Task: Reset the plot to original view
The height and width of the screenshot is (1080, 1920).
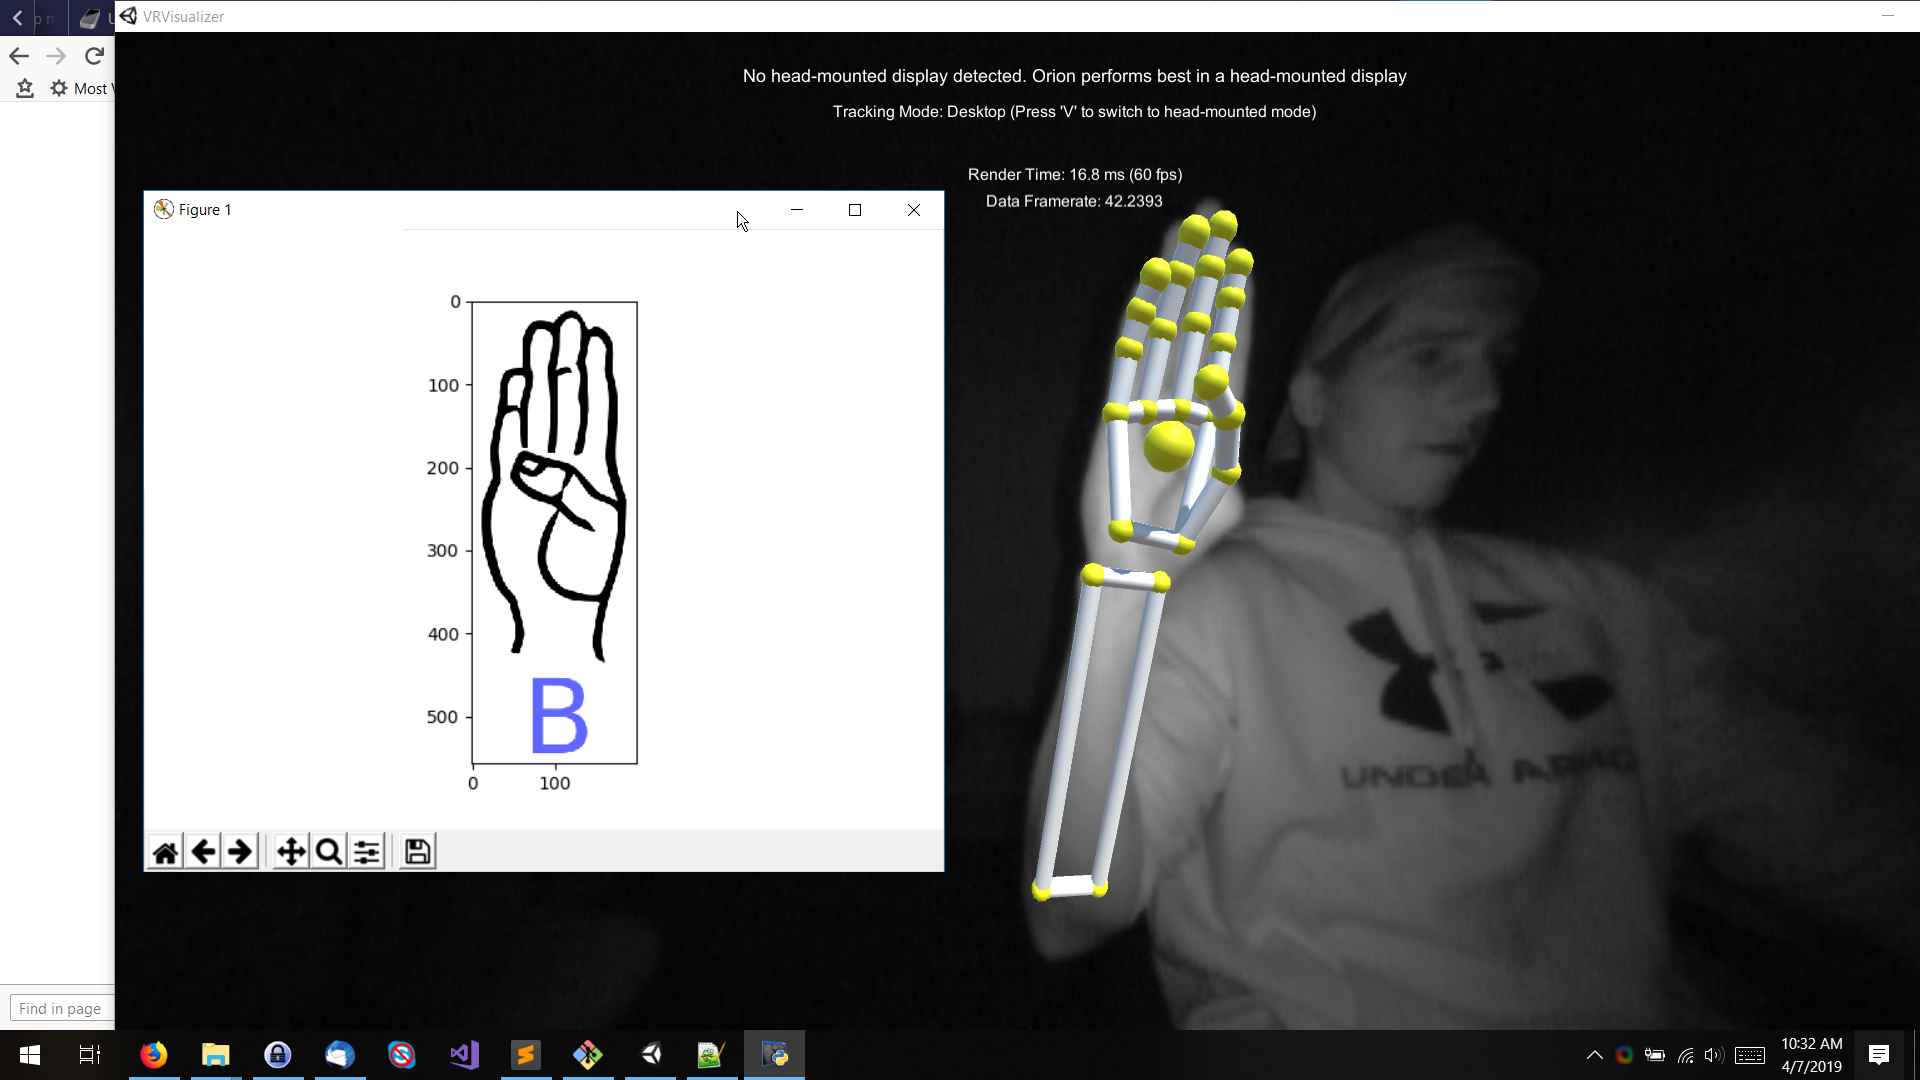Action: pos(165,852)
